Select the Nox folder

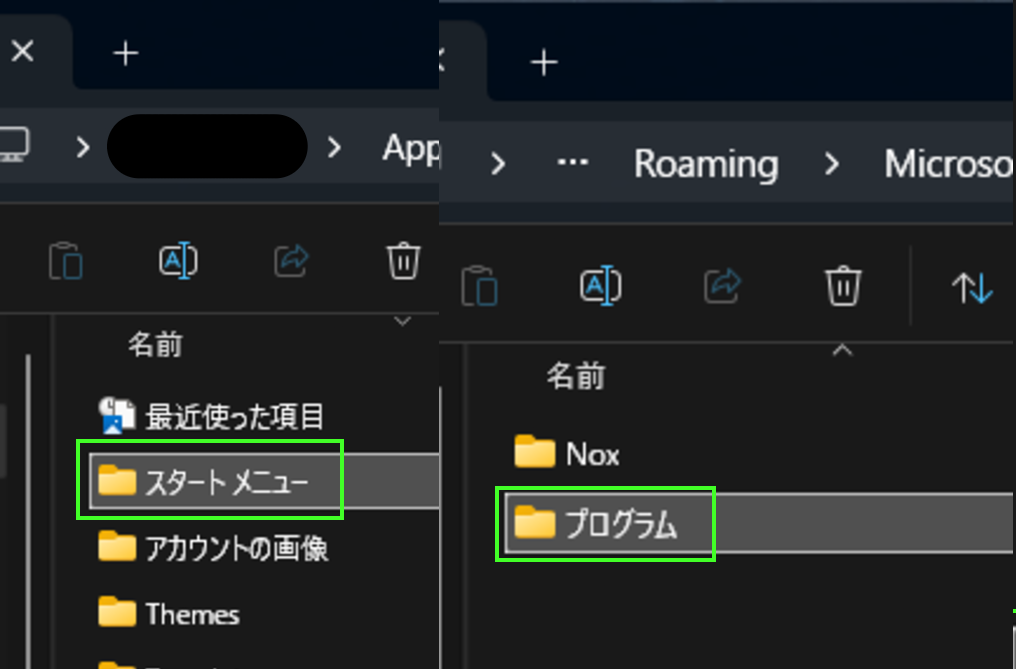tap(567, 453)
